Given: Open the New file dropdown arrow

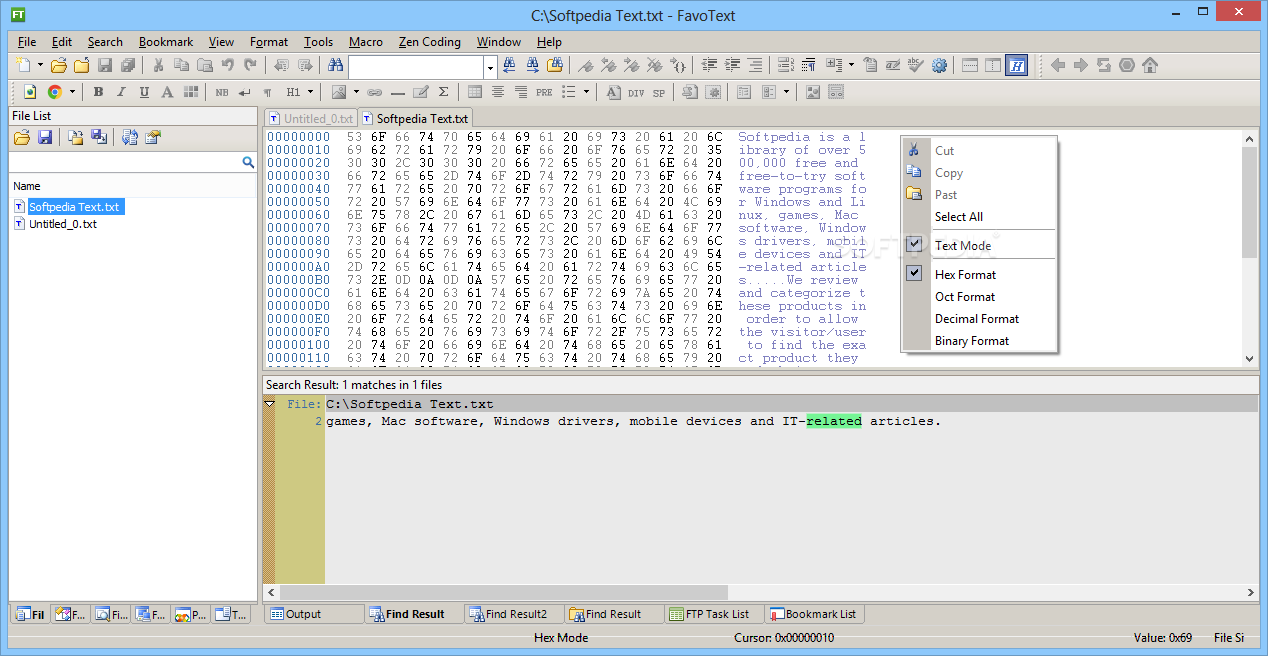Looking at the screenshot, I should pyautogui.click(x=41, y=65).
